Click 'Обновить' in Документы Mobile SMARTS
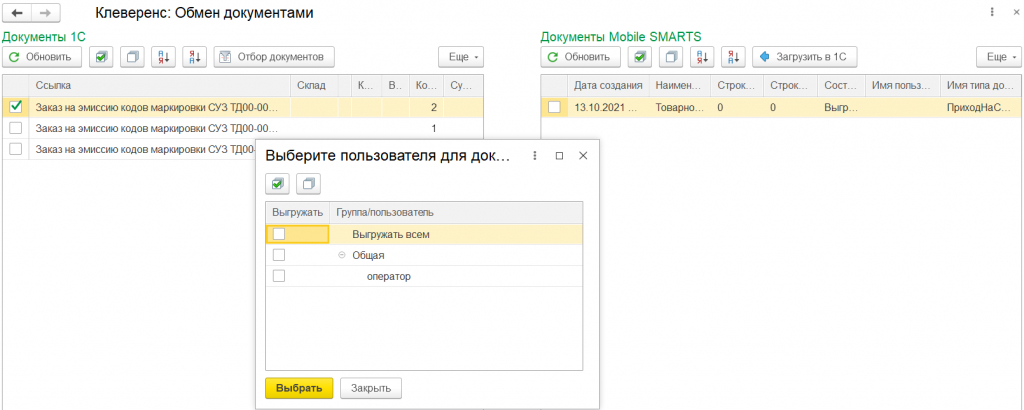Screen dimensions: 1024x410 [581, 57]
